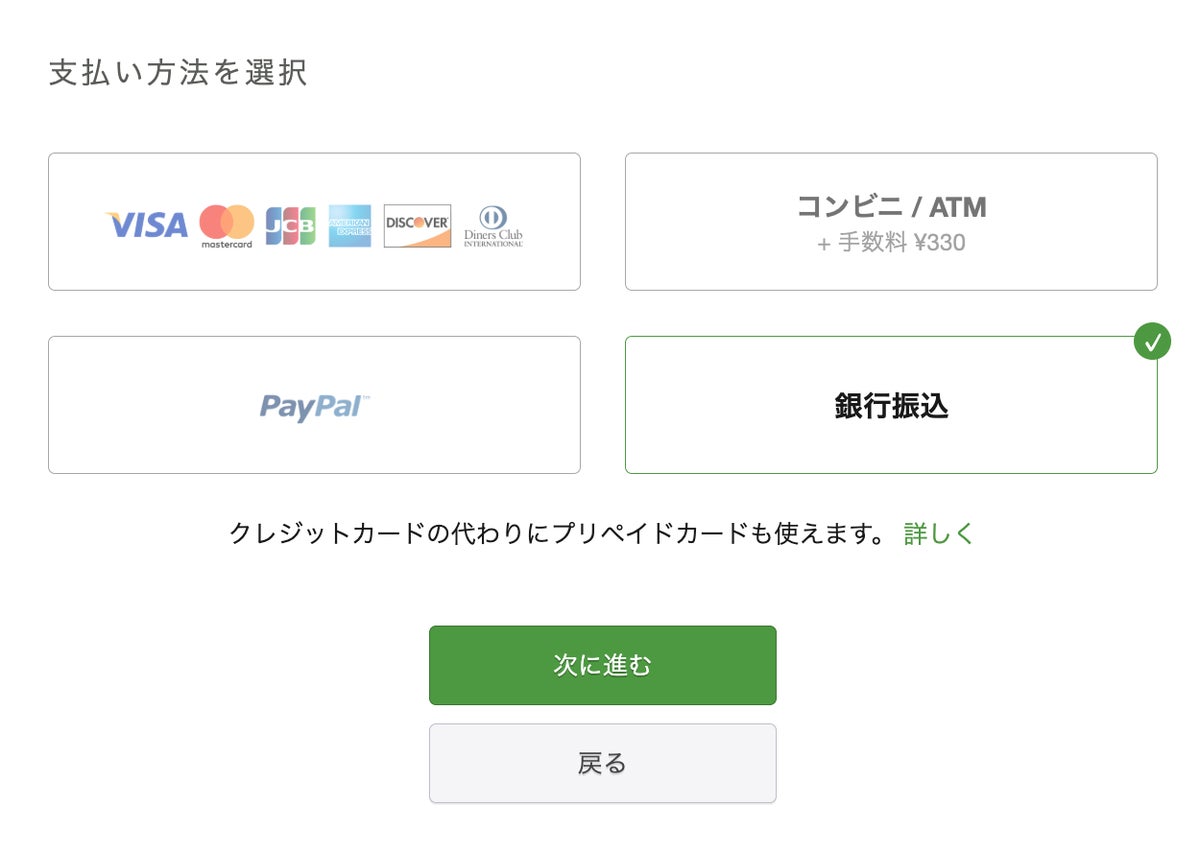Click the American Express logo

click(350, 226)
